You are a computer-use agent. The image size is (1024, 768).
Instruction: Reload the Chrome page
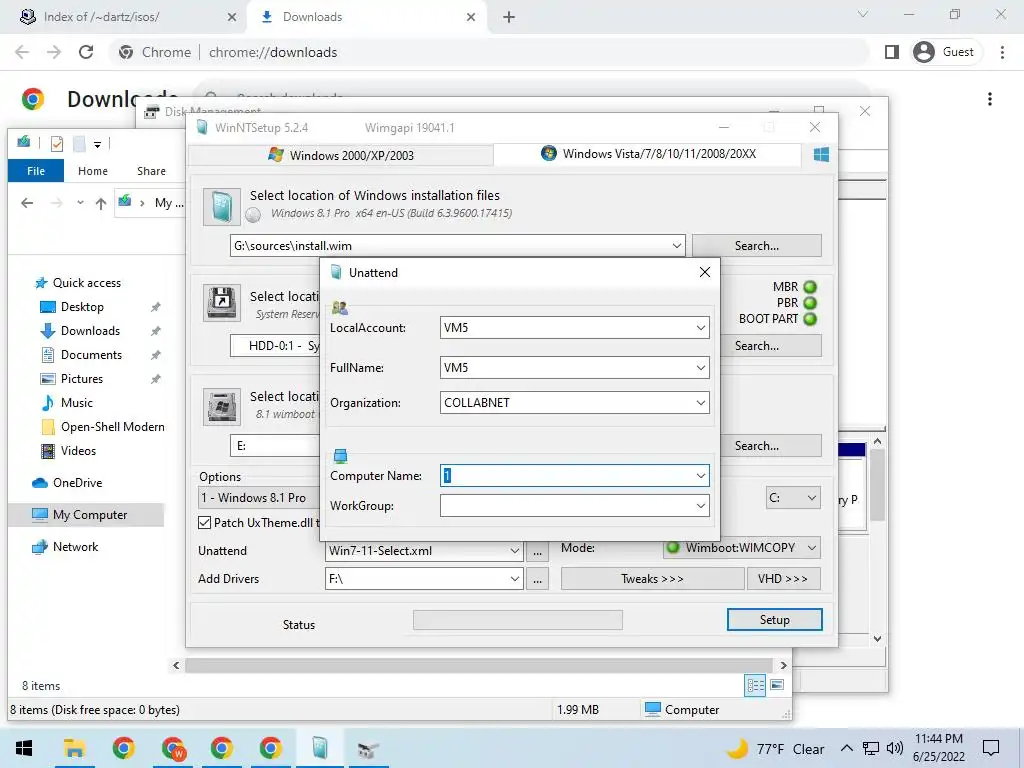[x=86, y=52]
